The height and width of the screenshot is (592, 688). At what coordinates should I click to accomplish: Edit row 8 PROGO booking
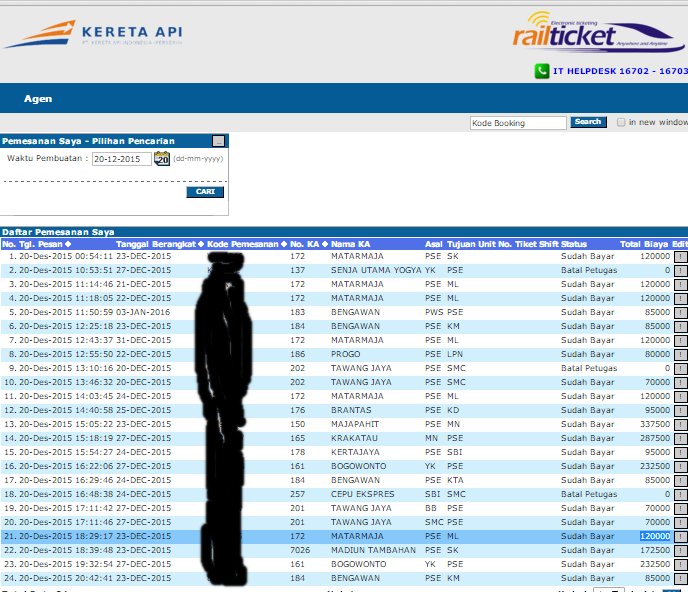(x=680, y=355)
